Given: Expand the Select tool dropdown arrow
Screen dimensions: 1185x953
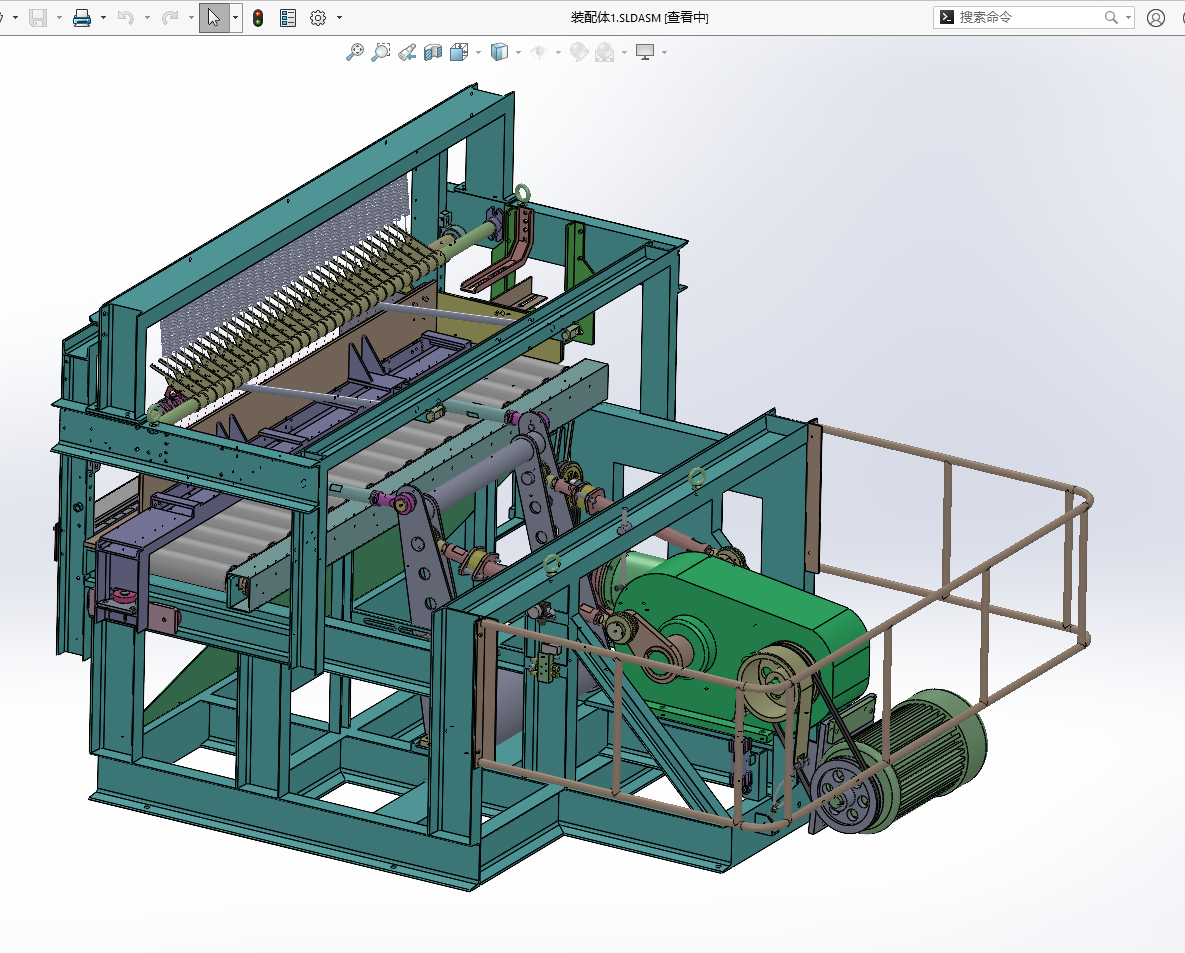Looking at the screenshot, I should point(236,17).
